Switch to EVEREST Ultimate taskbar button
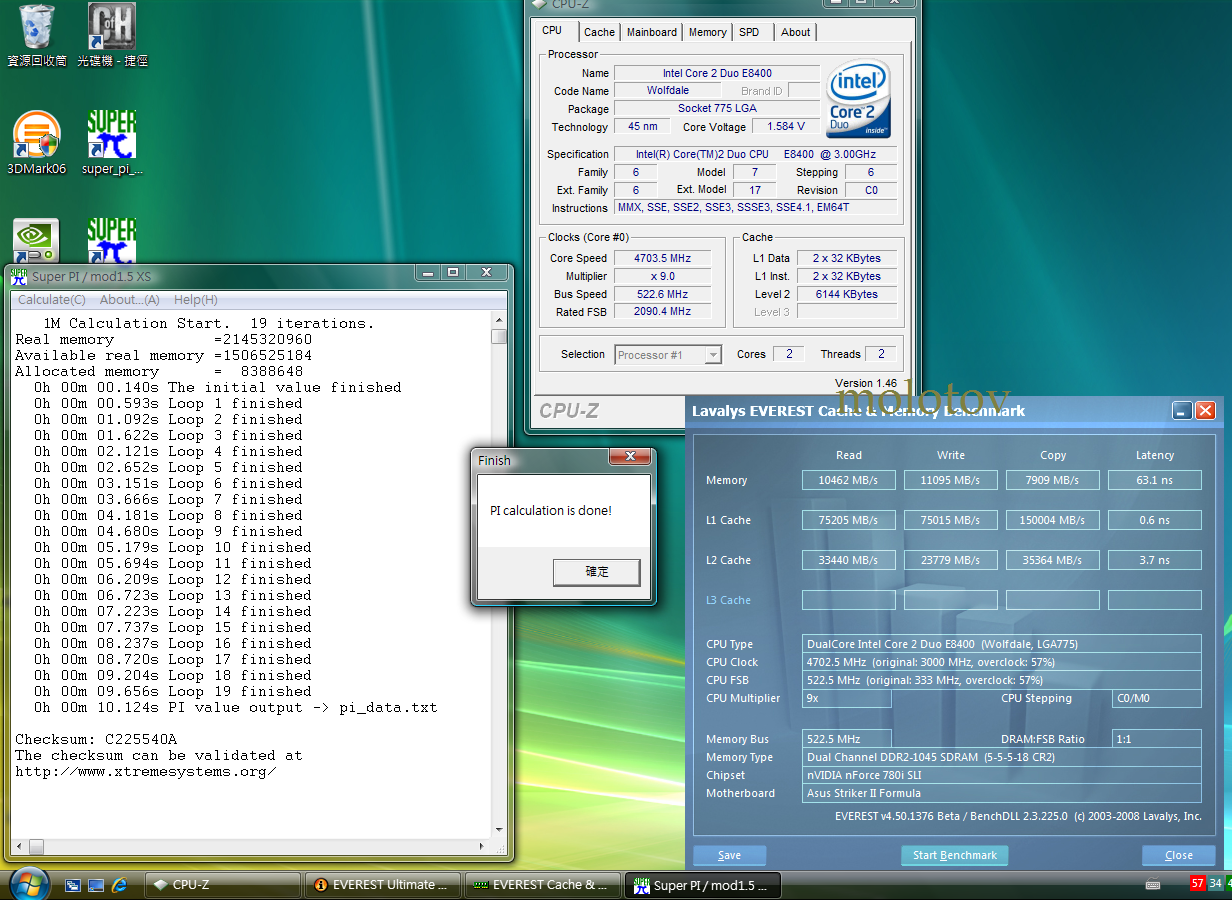This screenshot has height=900, width=1232. coord(383,885)
